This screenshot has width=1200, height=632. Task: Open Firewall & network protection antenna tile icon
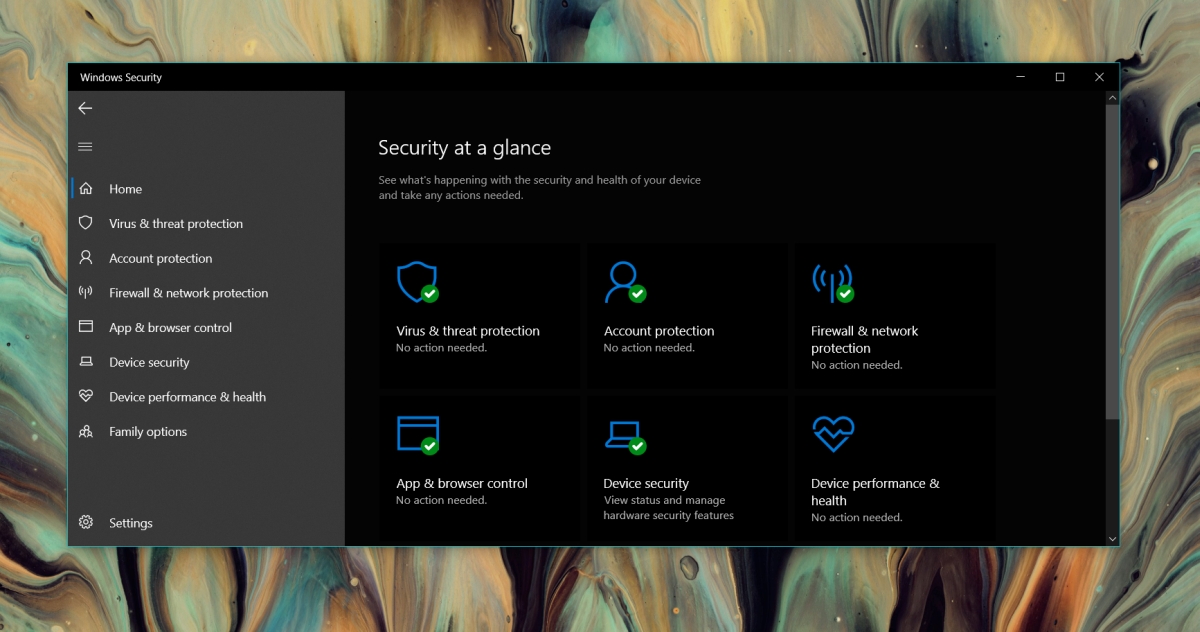point(833,283)
